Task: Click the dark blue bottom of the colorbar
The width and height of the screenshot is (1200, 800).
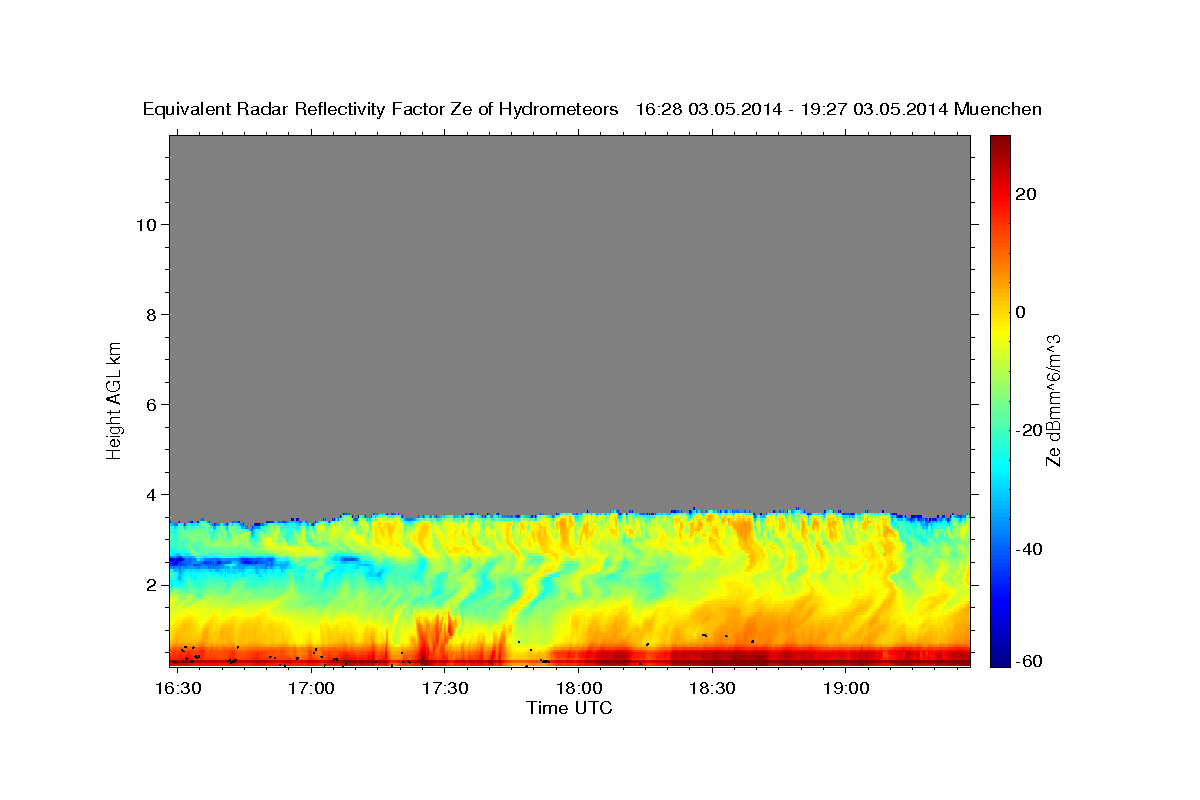Action: click(x=1000, y=655)
